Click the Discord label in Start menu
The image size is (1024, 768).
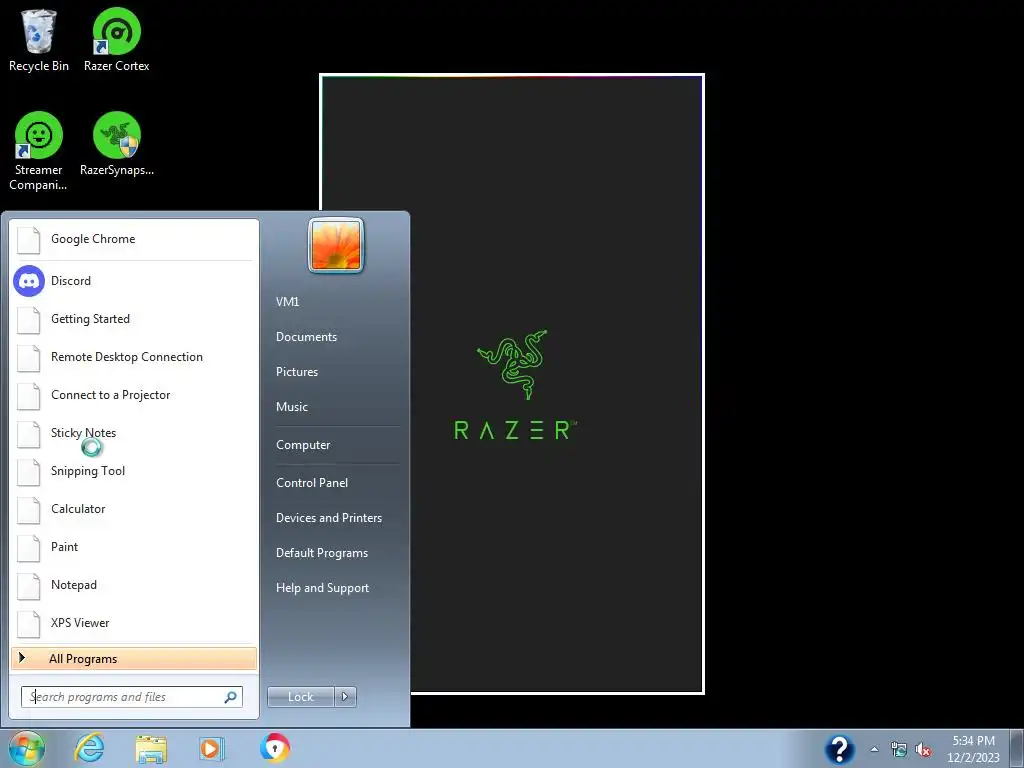coord(71,281)
